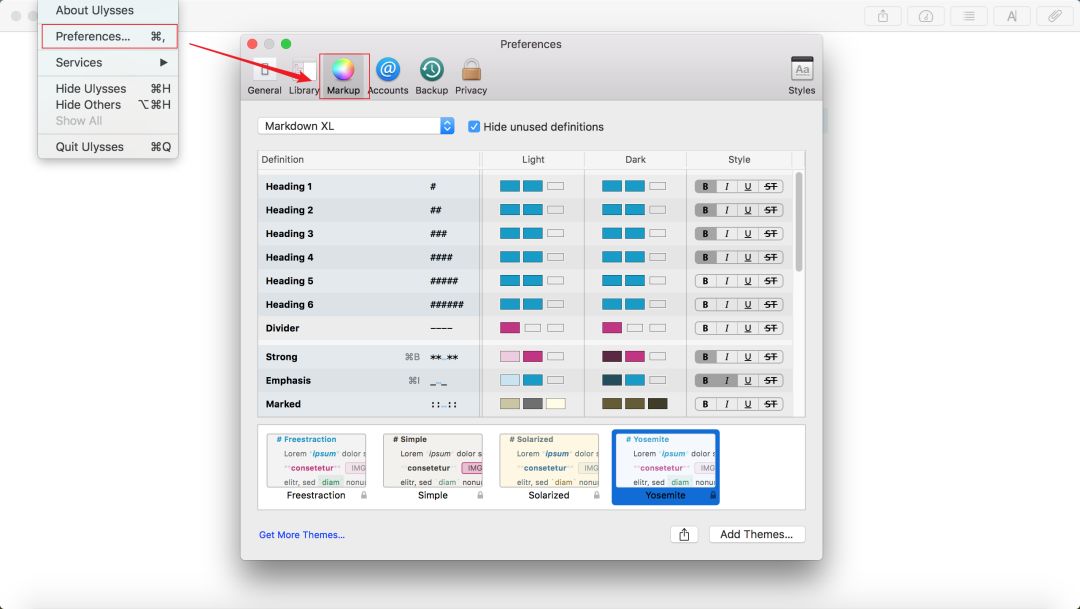Image resolution: width=1080 pixels, height=609 pixels.
Task: Toggle underline for Heading 3
Action: 748,234
